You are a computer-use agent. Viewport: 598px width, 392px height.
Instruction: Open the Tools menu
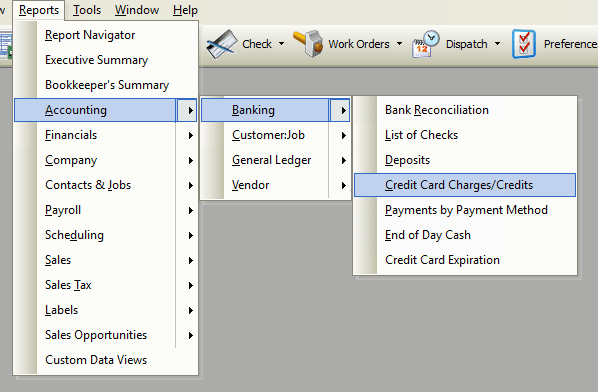87,10
